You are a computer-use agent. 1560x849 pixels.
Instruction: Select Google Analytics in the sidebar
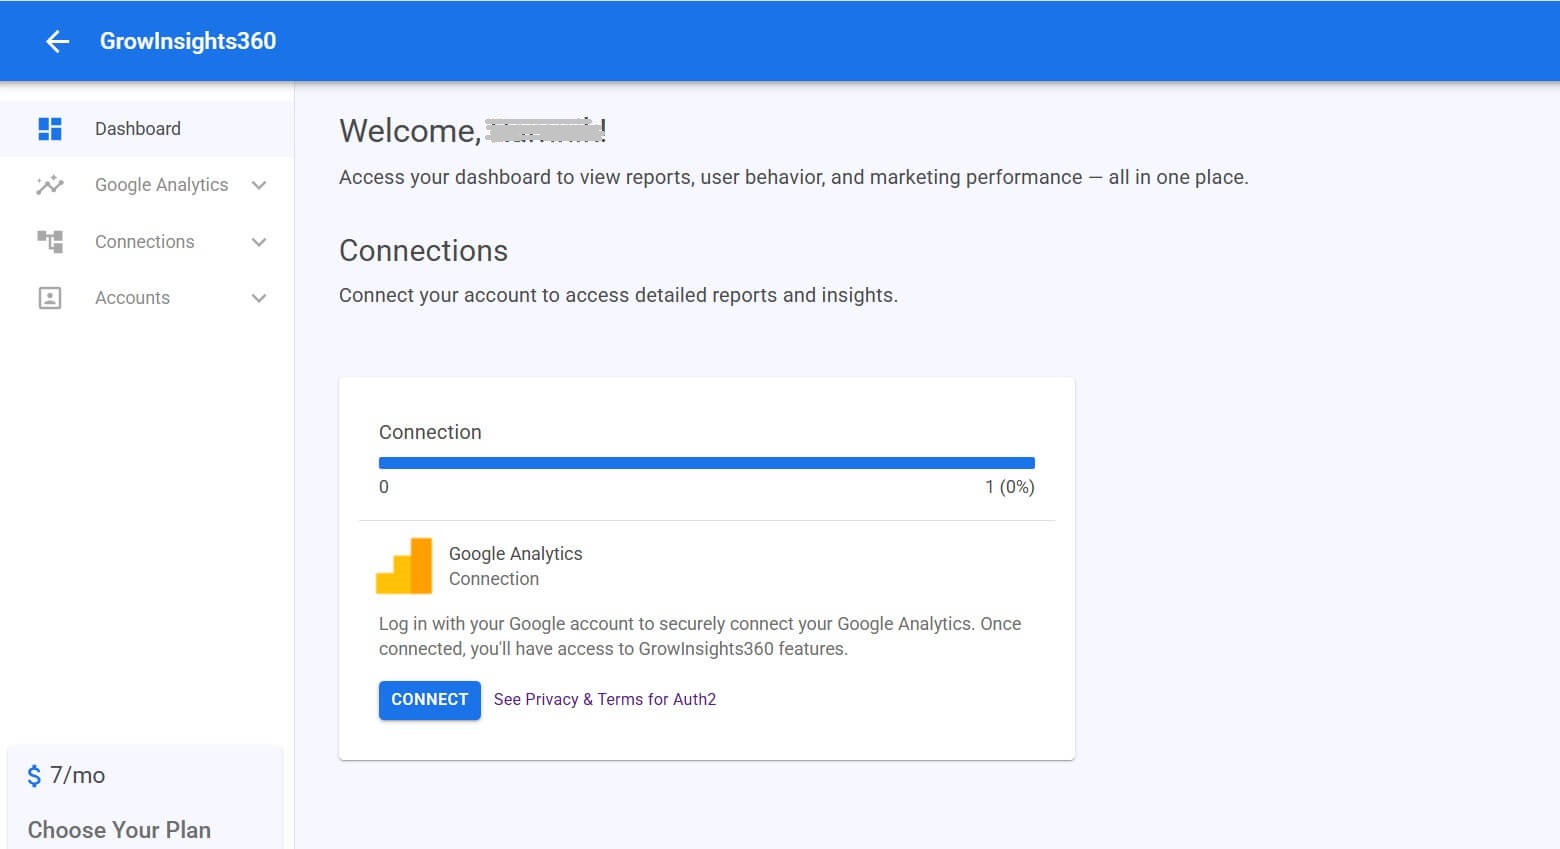pos(147,185)
